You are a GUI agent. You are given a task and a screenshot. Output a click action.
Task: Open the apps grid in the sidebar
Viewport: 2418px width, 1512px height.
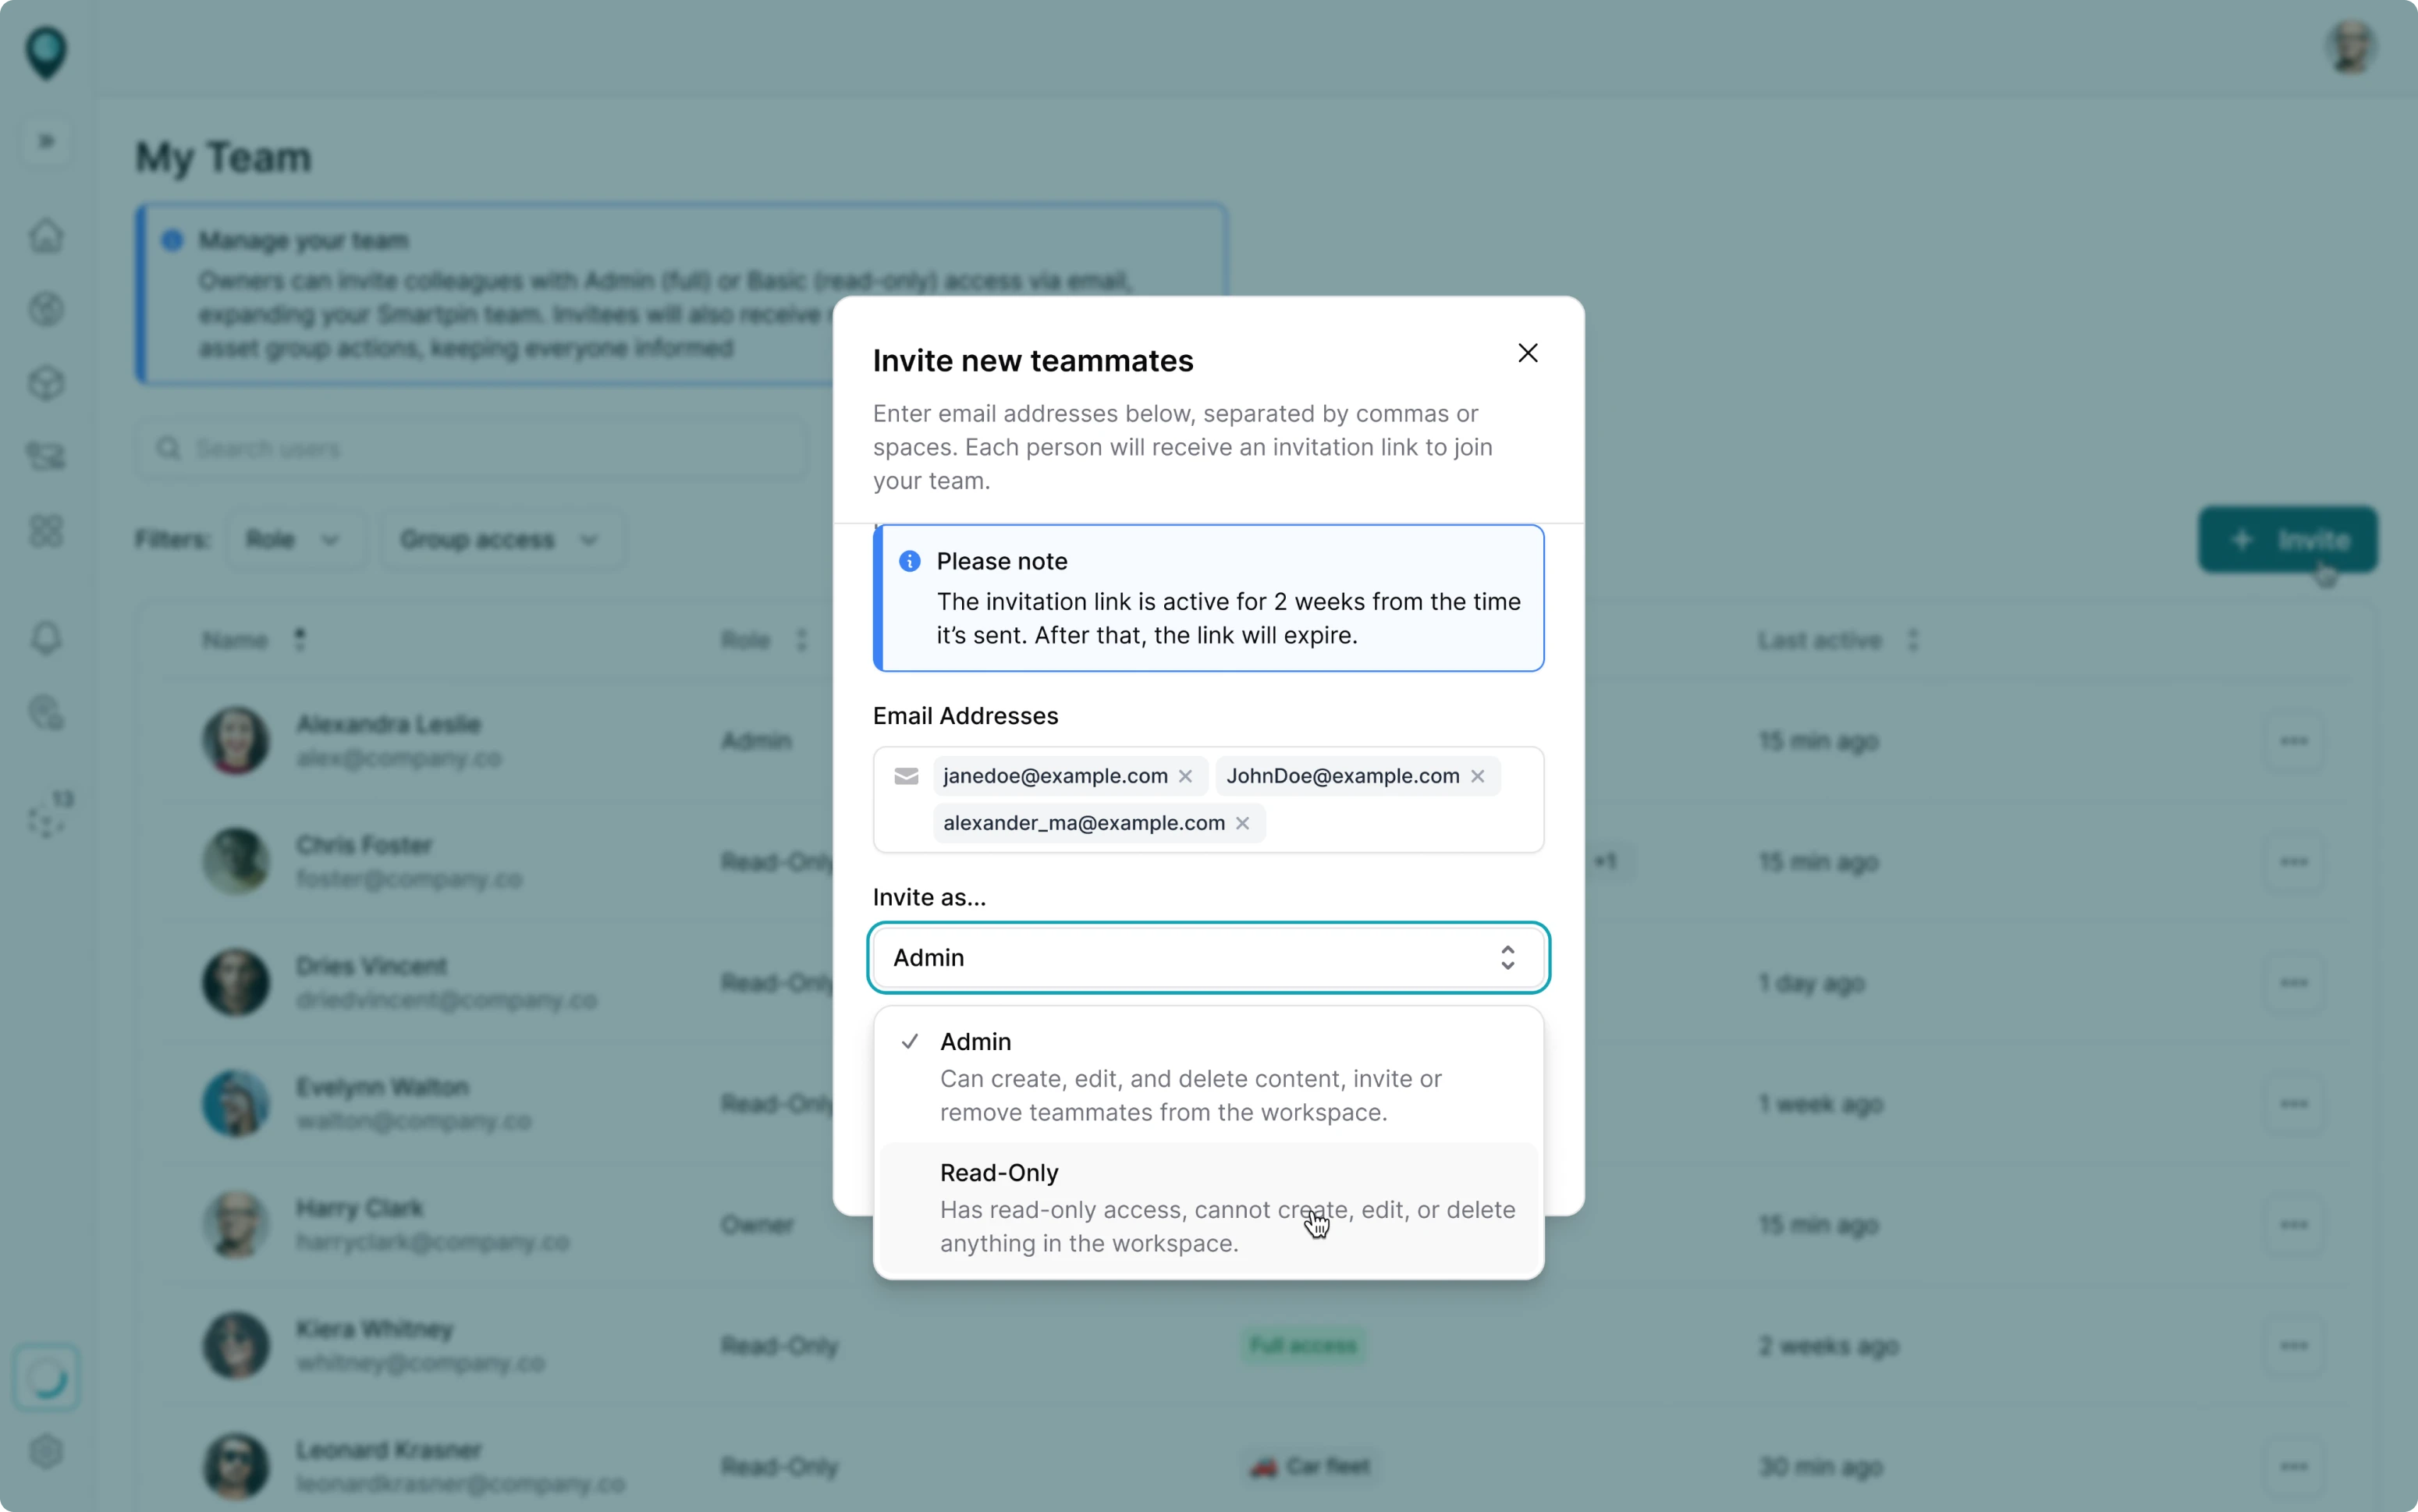coord(45,530)
